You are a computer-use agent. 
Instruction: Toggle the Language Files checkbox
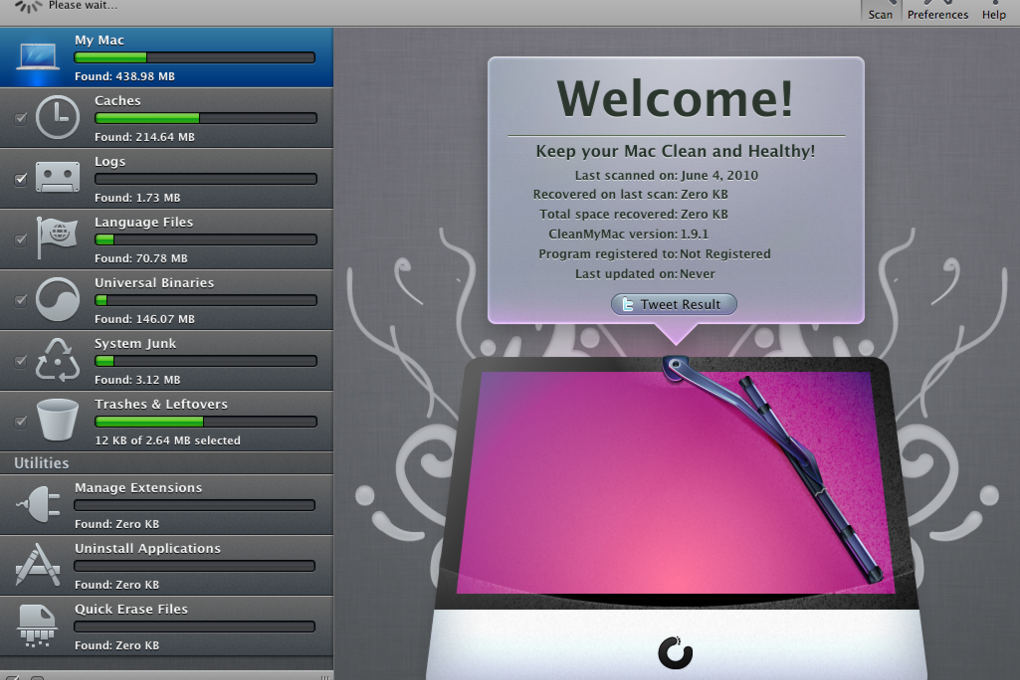[x=21, y=239]
